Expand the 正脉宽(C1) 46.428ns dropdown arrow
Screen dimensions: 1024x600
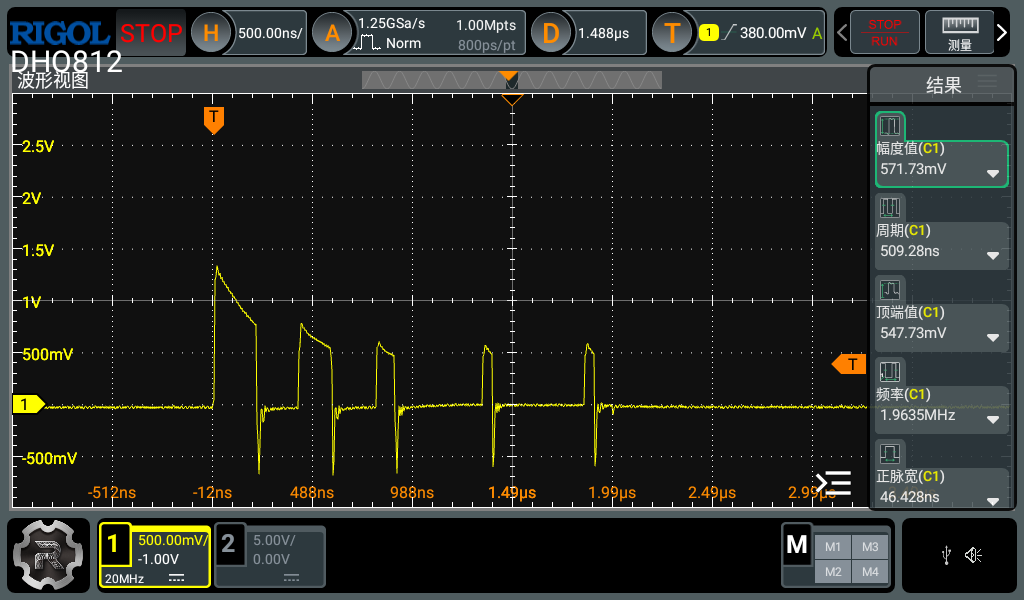993,501
